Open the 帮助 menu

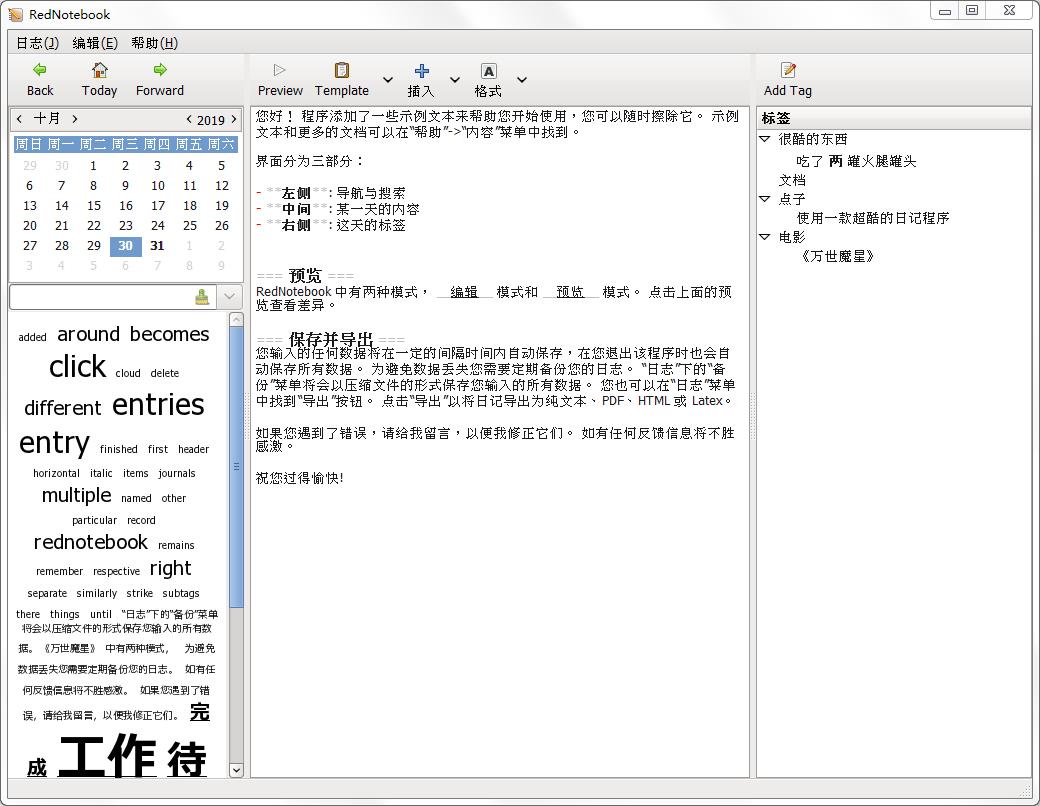pos(154,43)
